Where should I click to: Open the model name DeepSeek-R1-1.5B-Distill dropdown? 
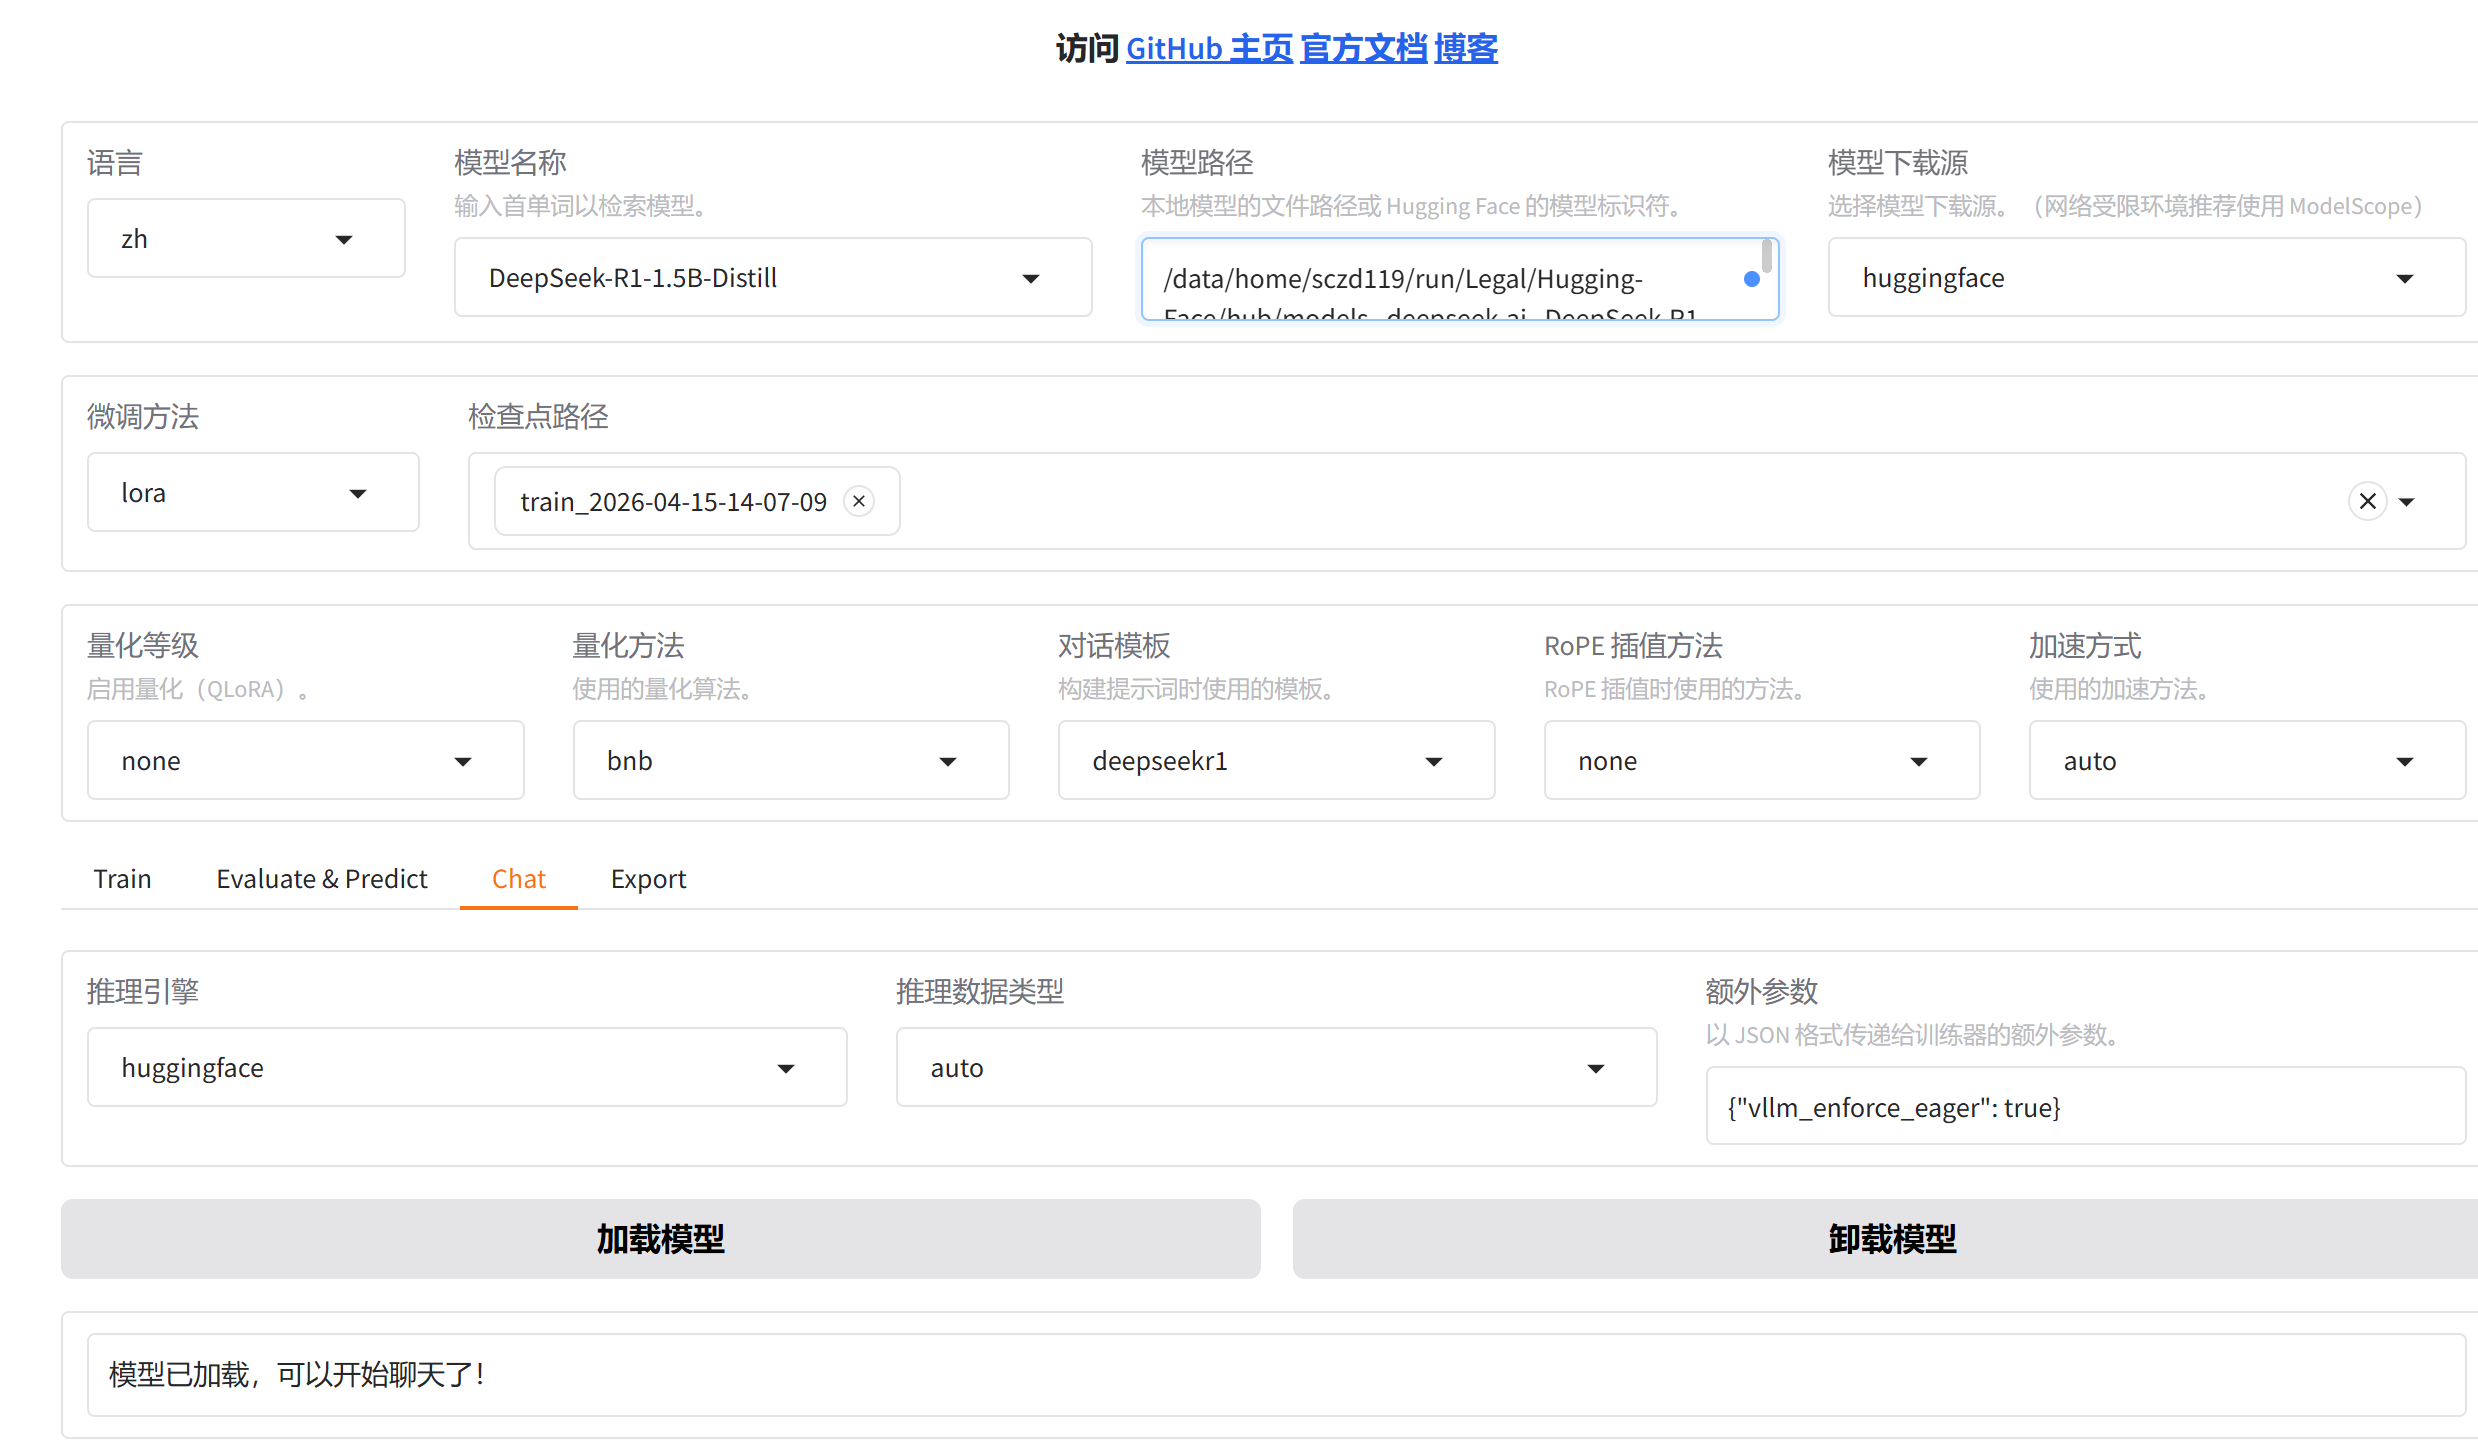772,278
